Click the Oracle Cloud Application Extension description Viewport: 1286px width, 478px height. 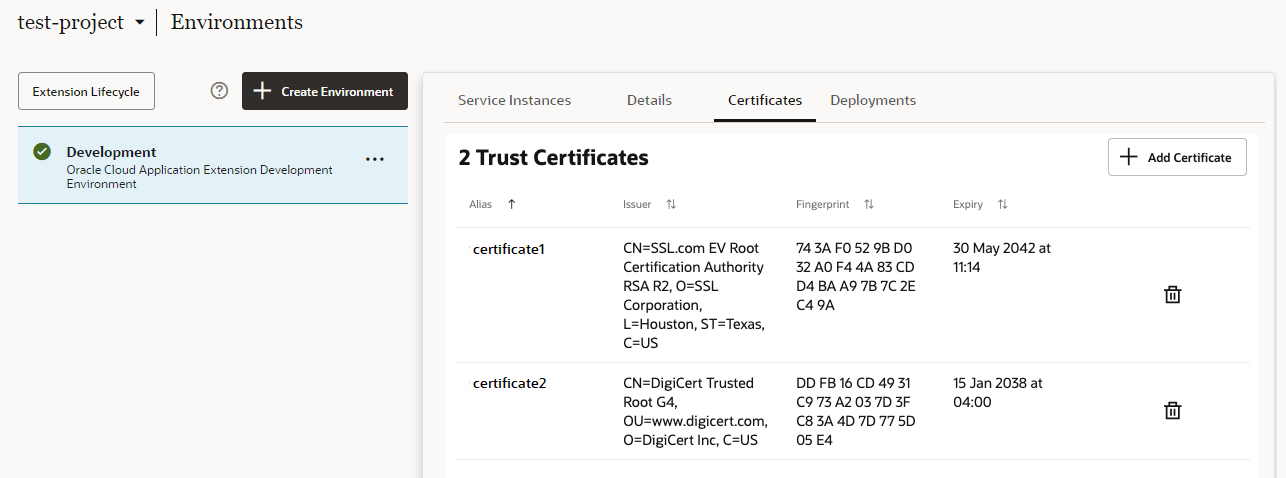[200, 177]
